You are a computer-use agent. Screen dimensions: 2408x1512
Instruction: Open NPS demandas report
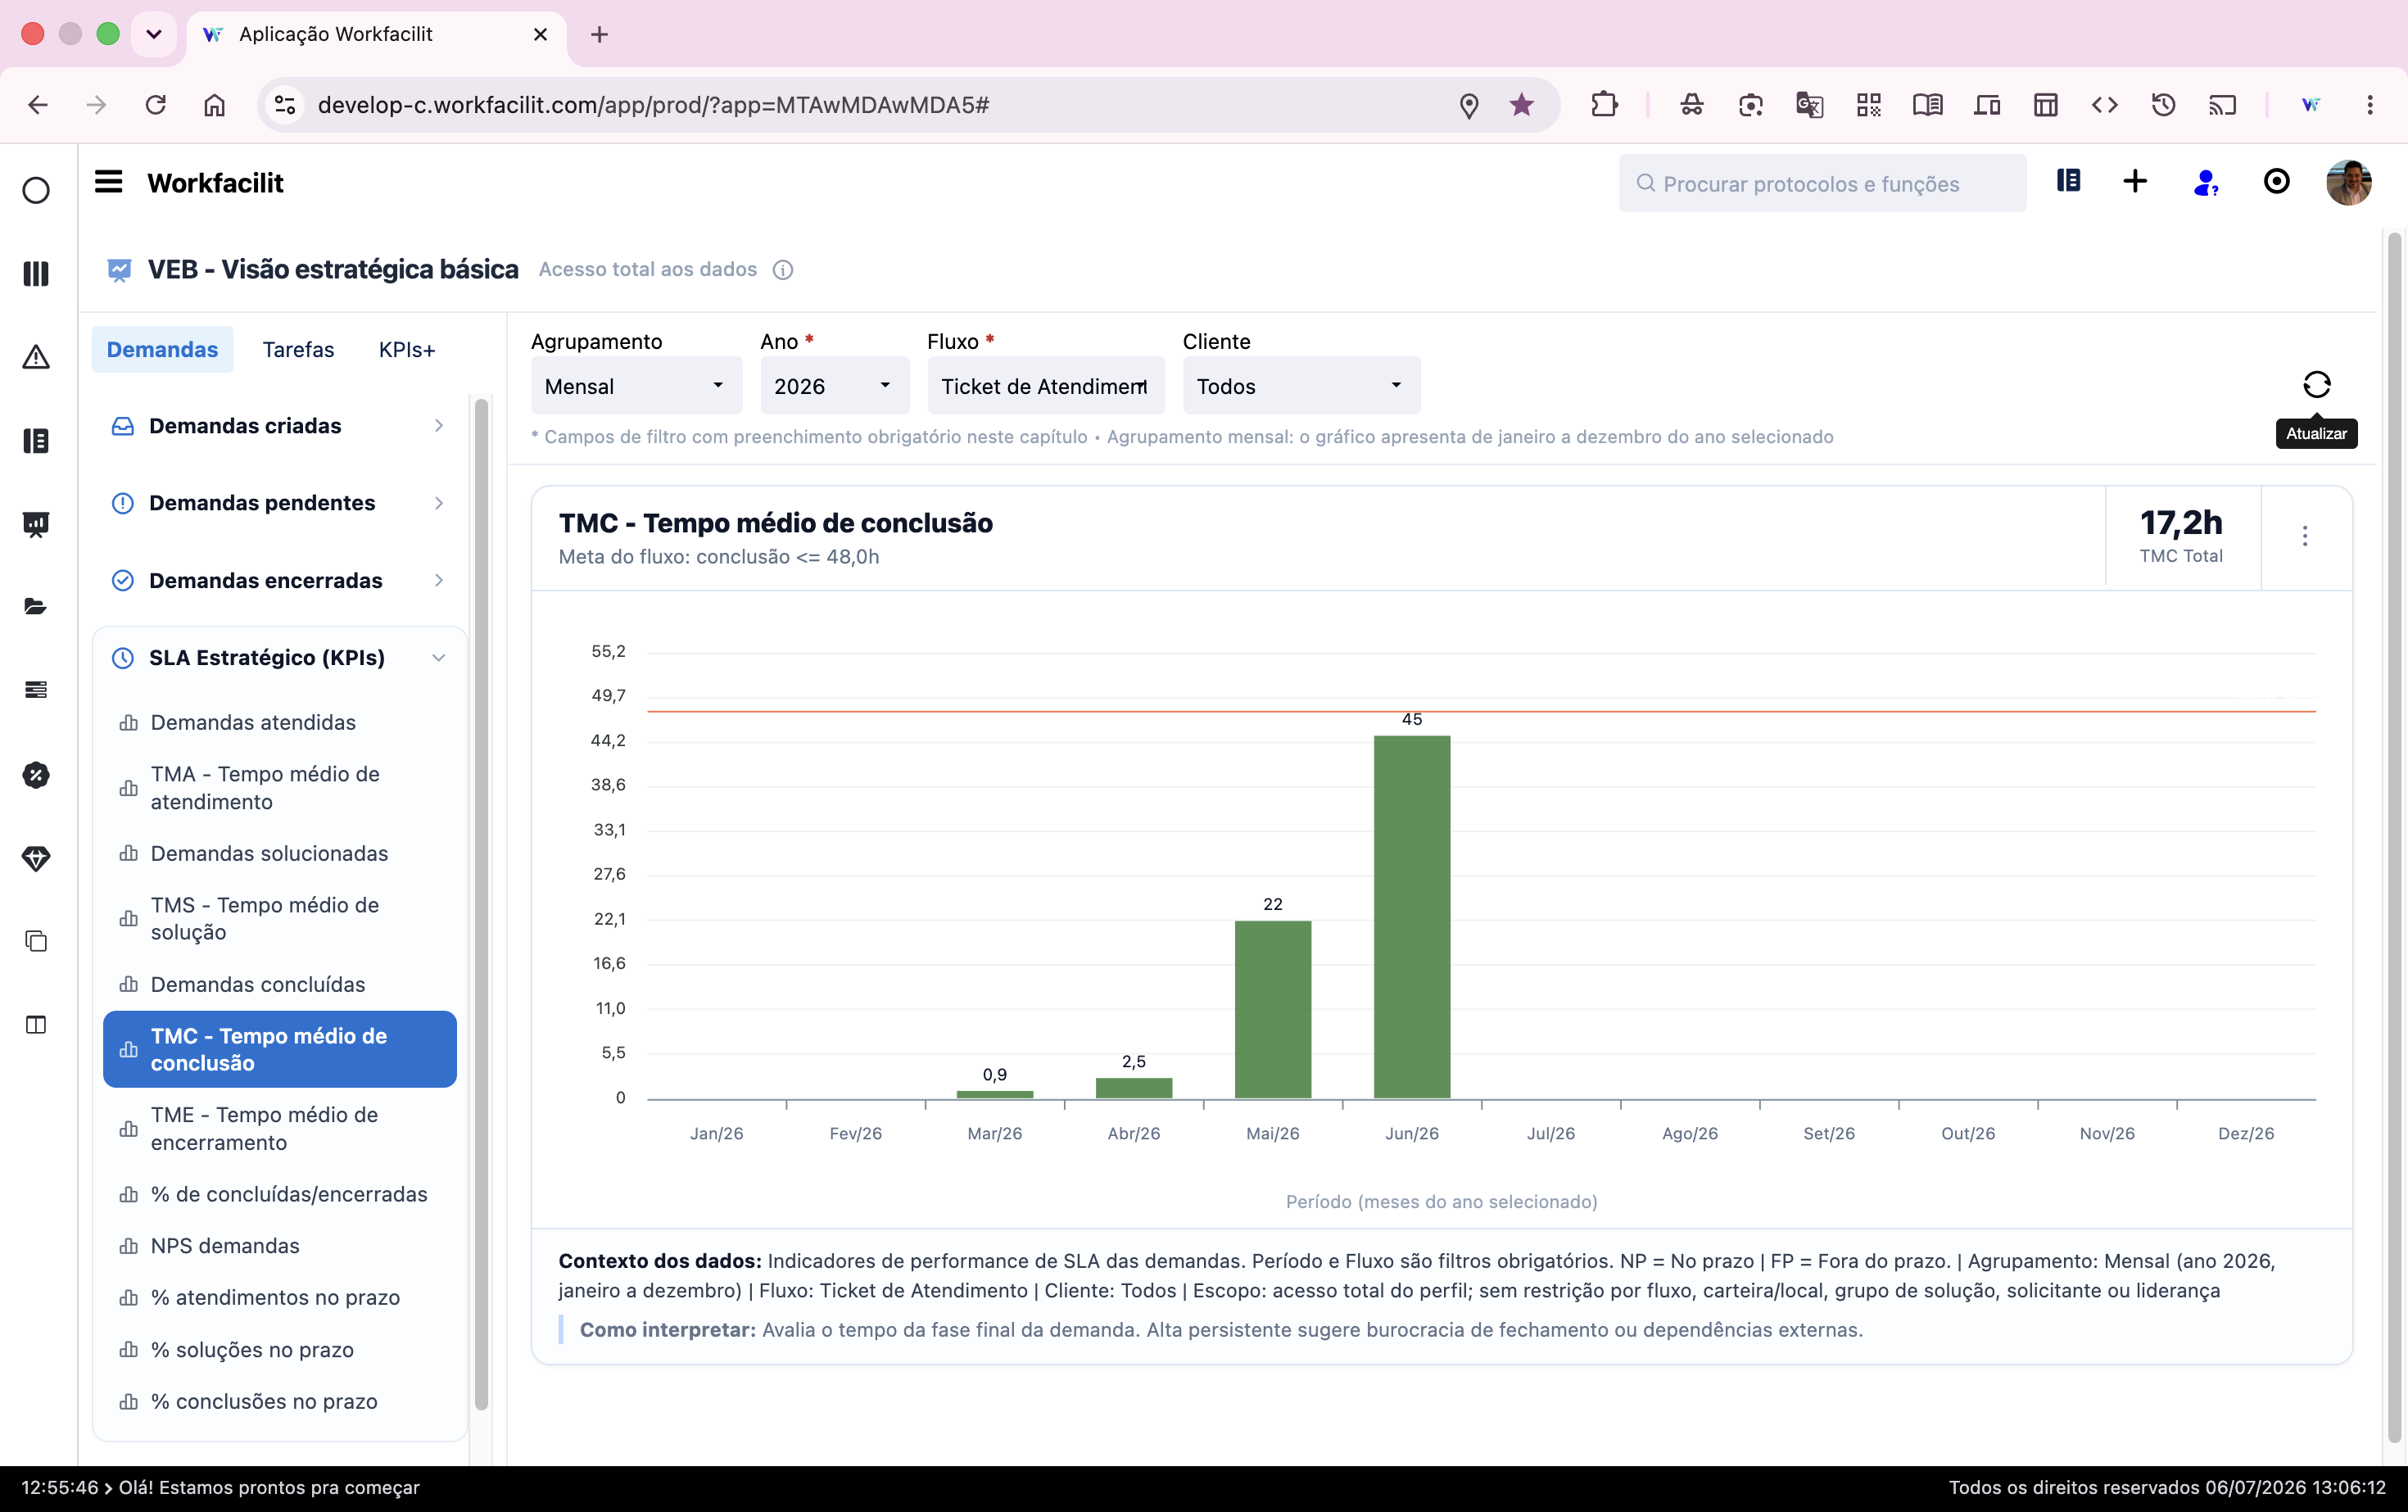[x=279, y=1247]
